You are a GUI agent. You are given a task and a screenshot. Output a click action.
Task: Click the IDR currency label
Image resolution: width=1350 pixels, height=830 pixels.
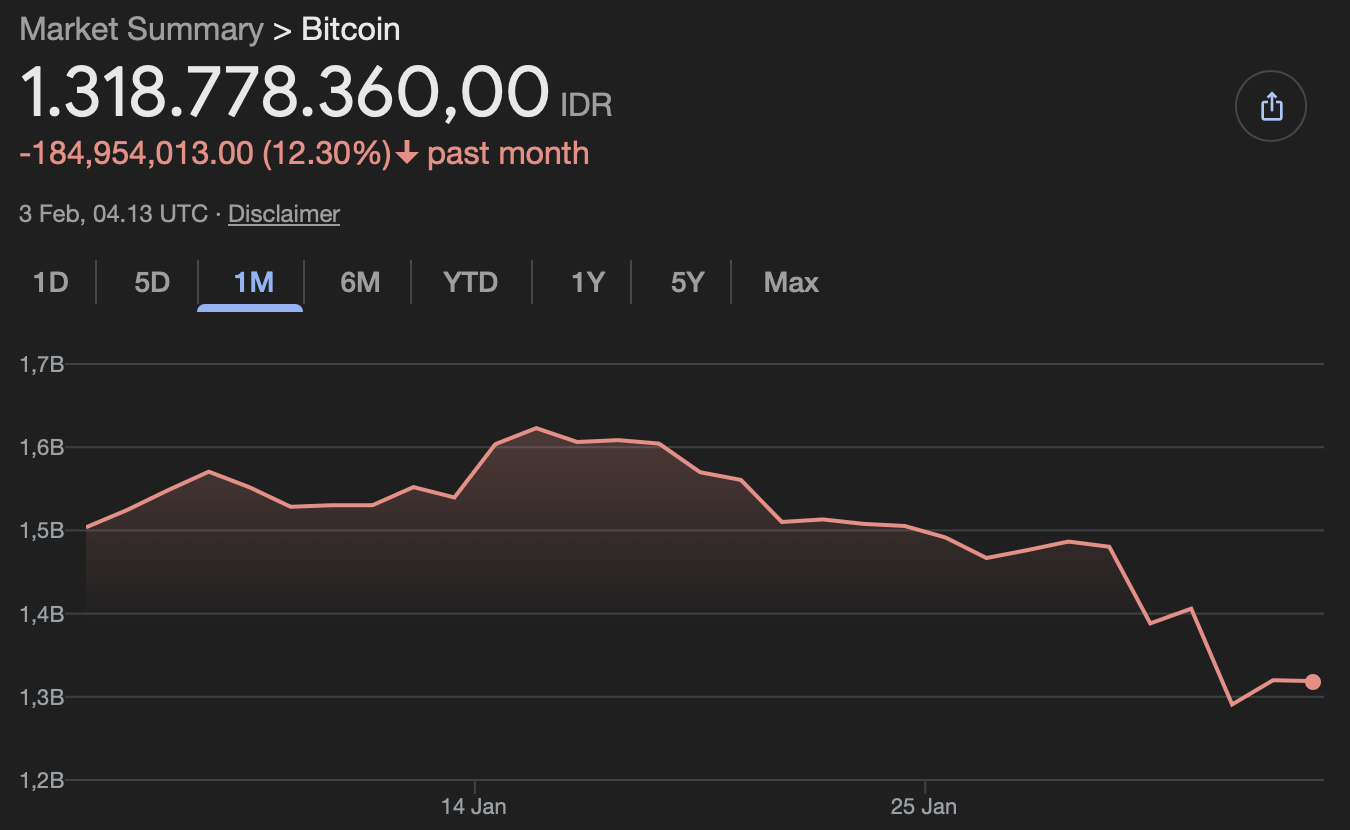[x=586, y=104]
